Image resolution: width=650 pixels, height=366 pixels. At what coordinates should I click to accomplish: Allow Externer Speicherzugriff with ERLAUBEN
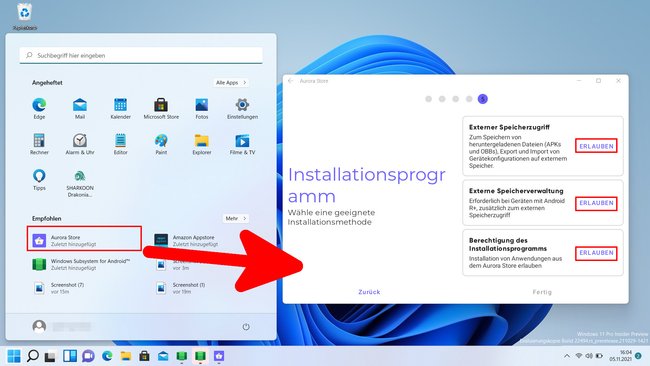(596, 146)
